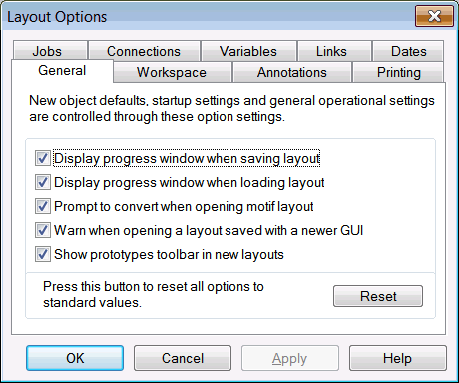Screen dimensions: 459x383
Task: Click the Cancel button
Action: coord(183,358)
